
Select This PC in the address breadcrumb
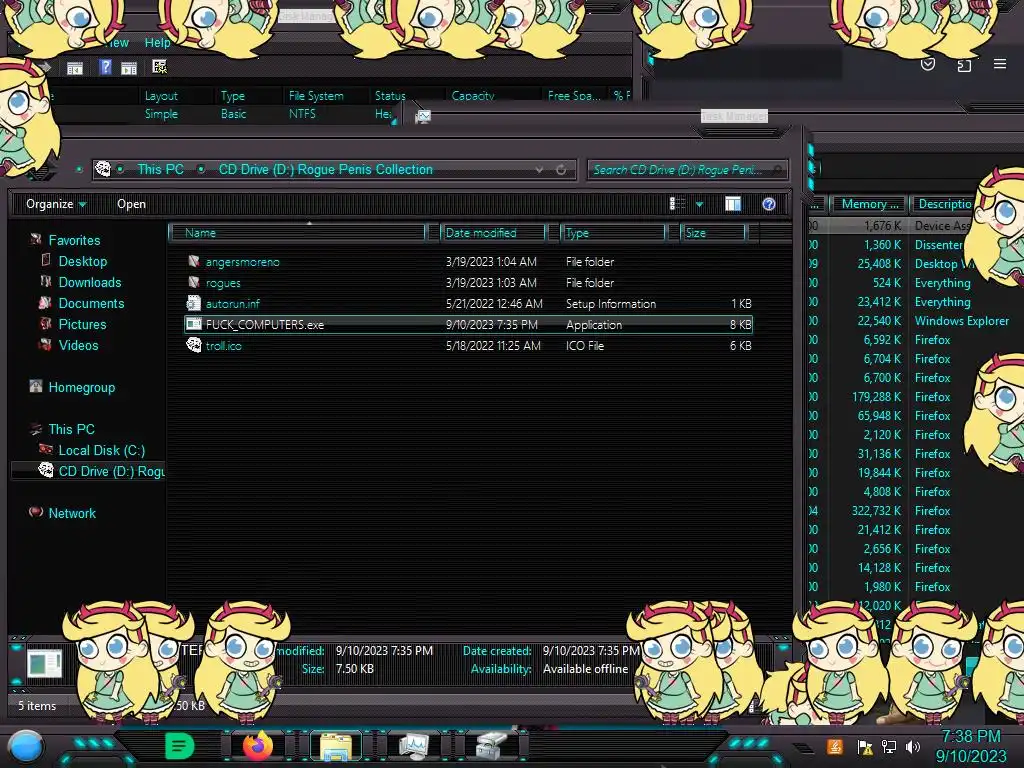coord(160,170)
